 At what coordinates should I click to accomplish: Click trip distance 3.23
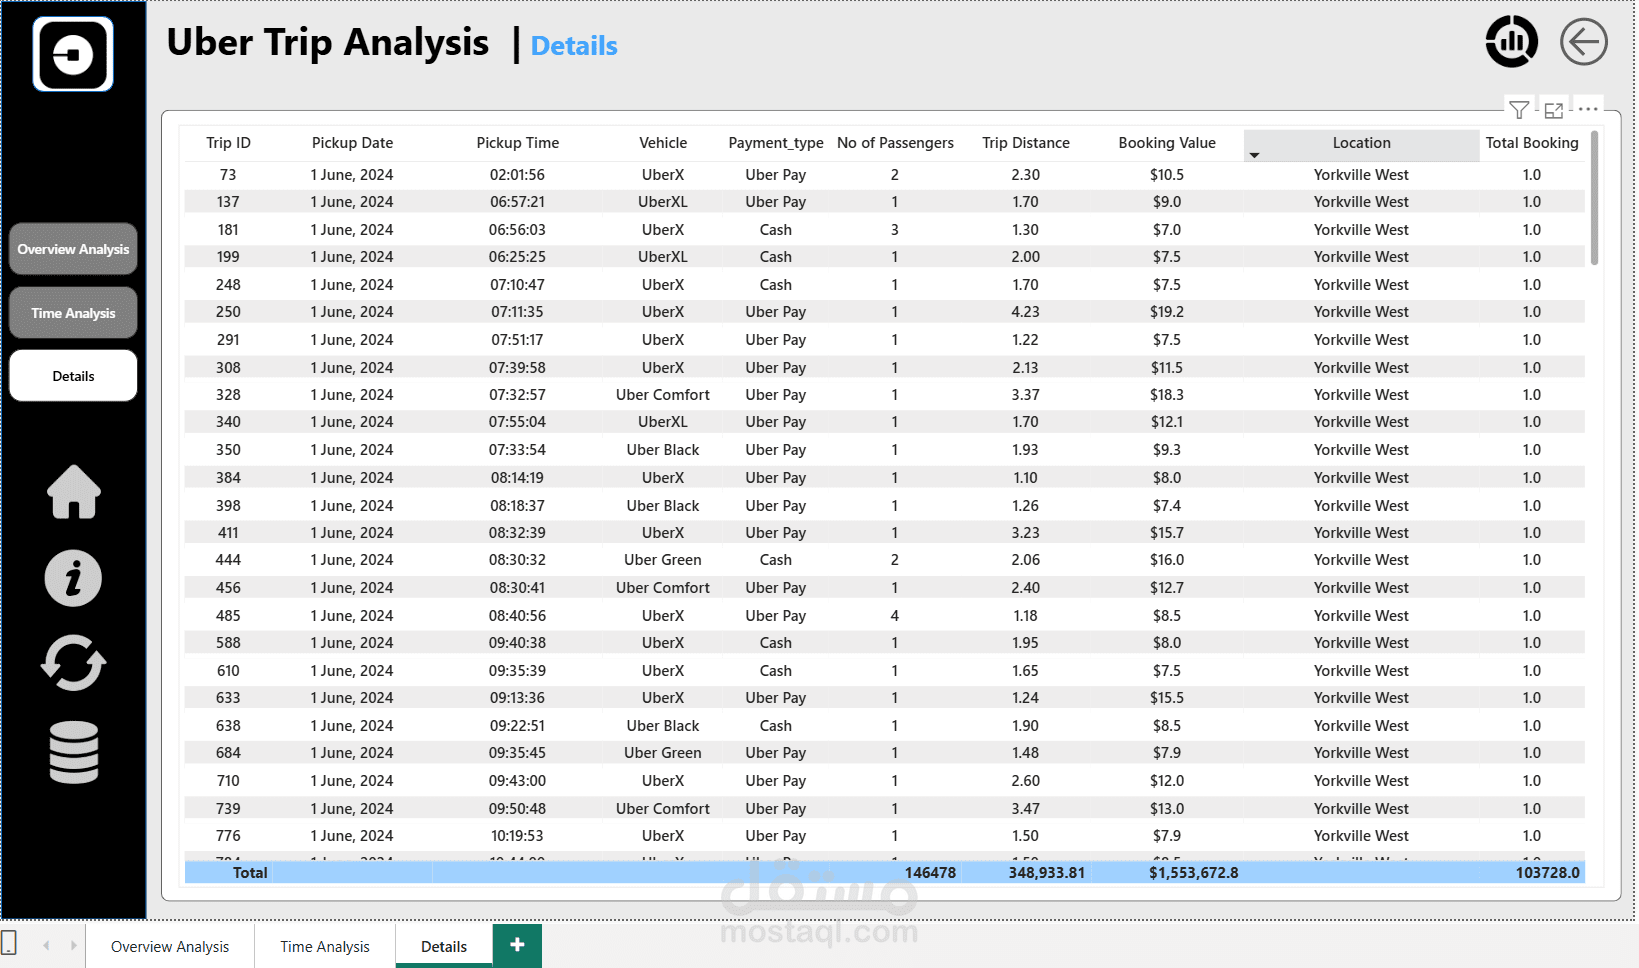click(1025, 533)
